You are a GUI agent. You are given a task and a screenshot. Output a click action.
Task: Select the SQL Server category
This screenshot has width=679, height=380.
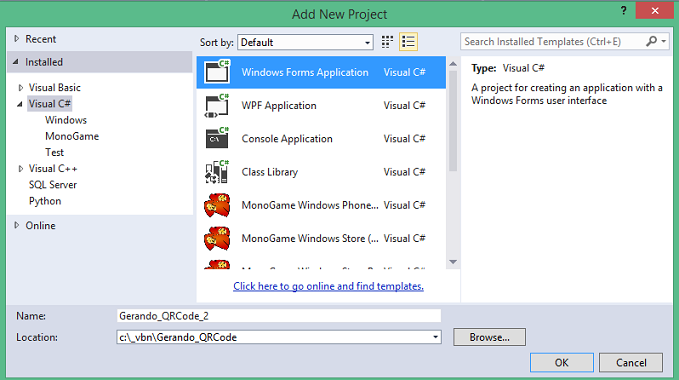point(53,185)
